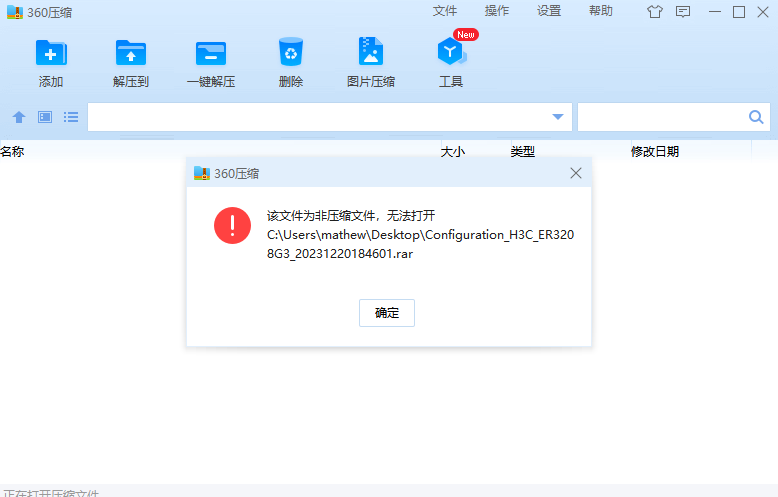Viewport: 778px width, 497px height.
Task: Click the file path ending in 184601.rar
Action: click(420, 244)
